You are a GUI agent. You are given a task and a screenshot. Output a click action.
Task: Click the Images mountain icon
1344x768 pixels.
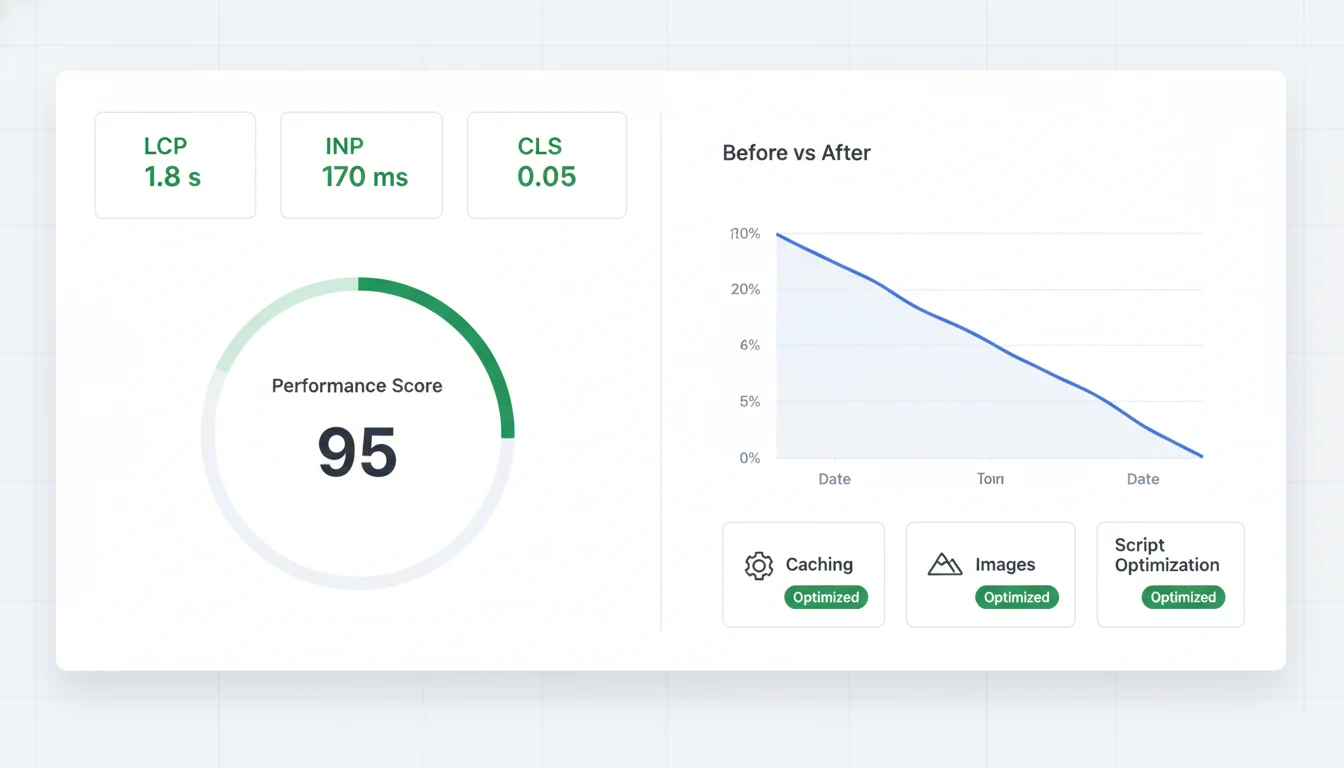point(944,564)
